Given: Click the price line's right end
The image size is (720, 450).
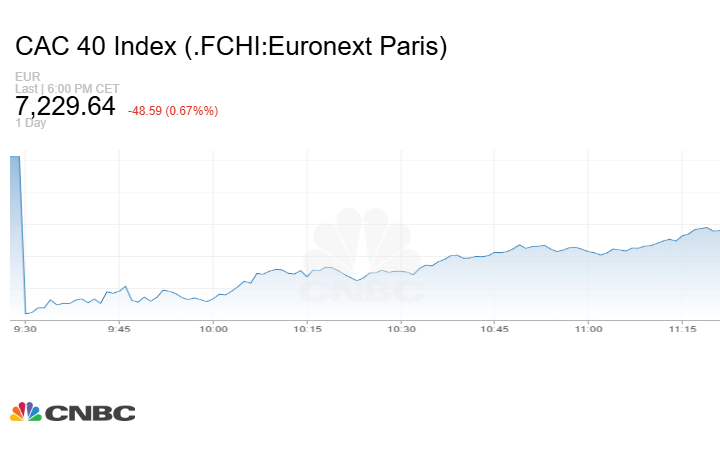Looking at the screenshot, I should (717, 230).
